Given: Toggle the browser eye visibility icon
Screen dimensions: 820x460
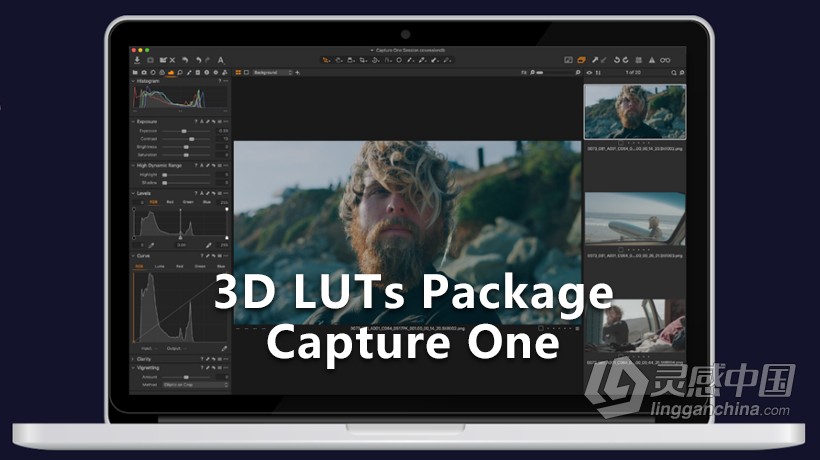Looking at the screenshot, I should (589, 73).
